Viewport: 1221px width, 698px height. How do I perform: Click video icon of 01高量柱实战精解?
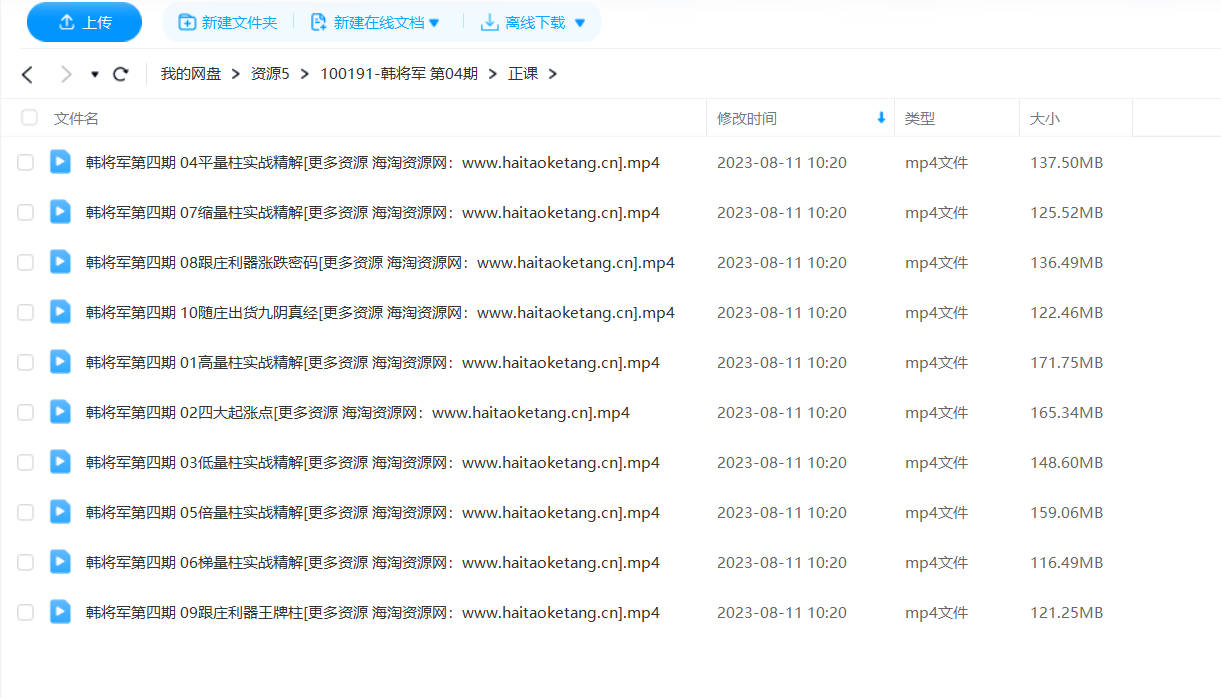click(61, 361)
